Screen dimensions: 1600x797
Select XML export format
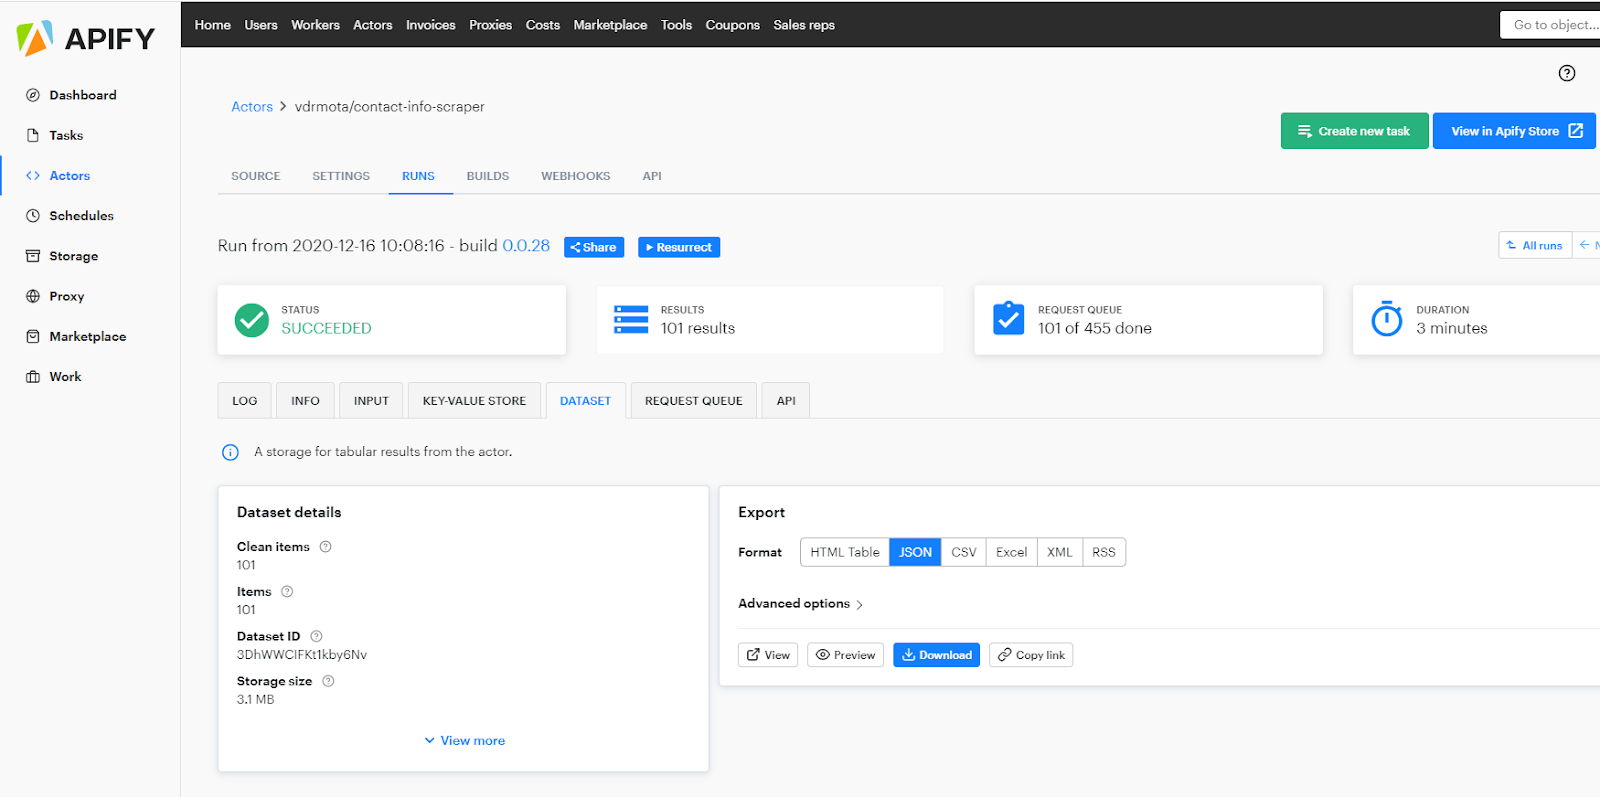(x=1060, y=552)
